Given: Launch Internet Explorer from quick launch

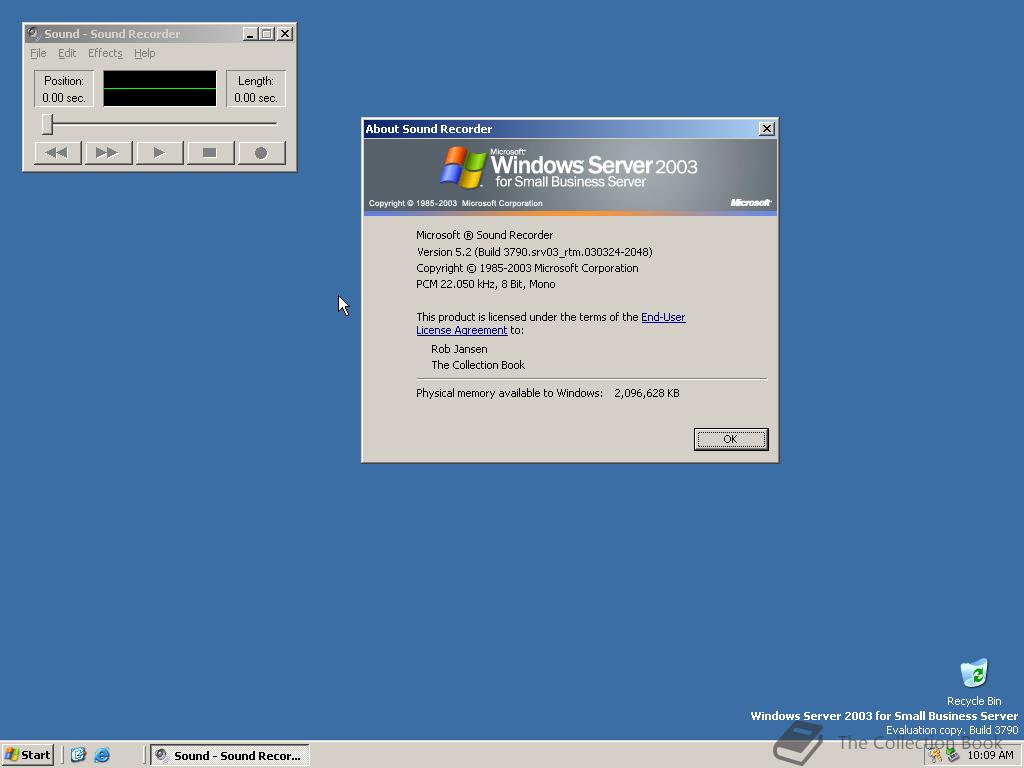Looking at the screenshot, I should coord(102,755).
